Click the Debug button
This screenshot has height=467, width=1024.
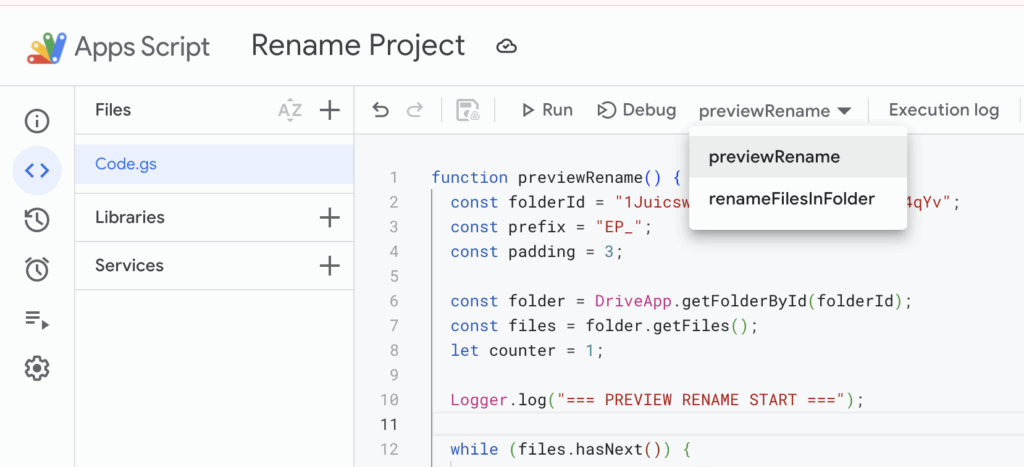click(x=637, y=110)
